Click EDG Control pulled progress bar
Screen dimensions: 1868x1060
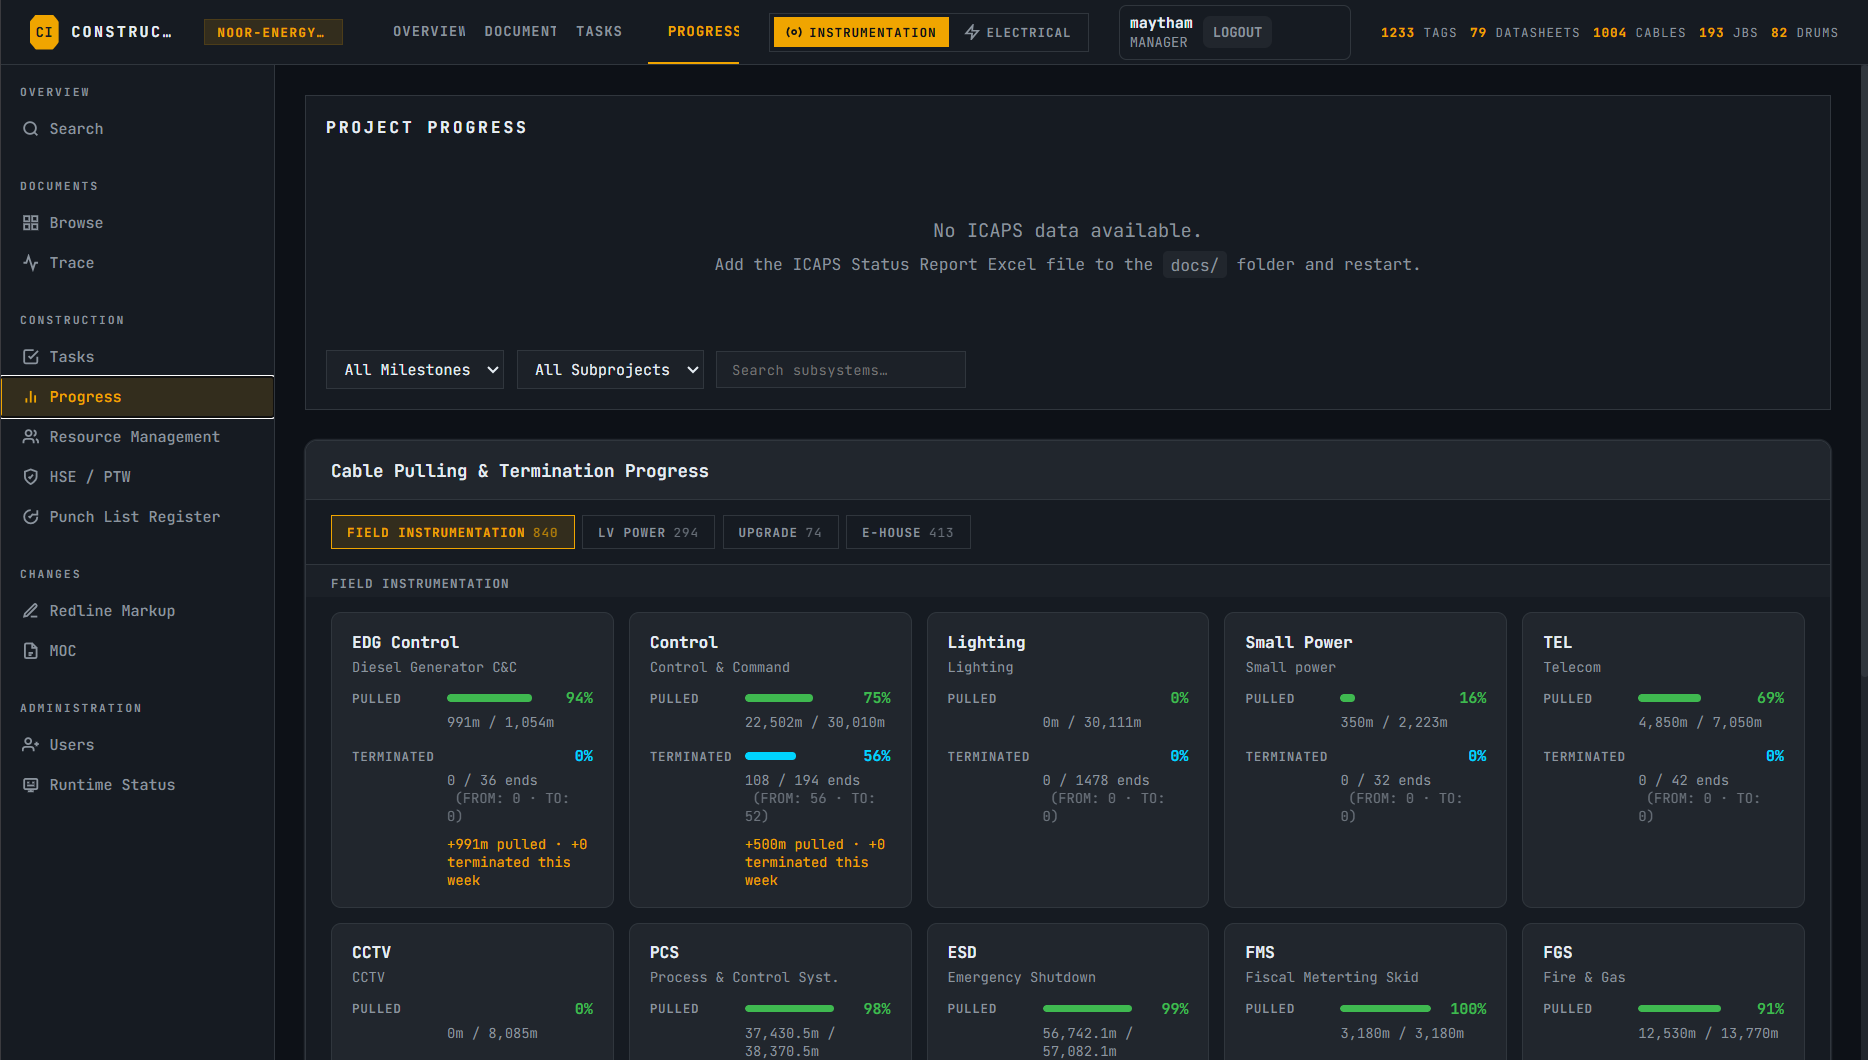(x=490, y=698)
